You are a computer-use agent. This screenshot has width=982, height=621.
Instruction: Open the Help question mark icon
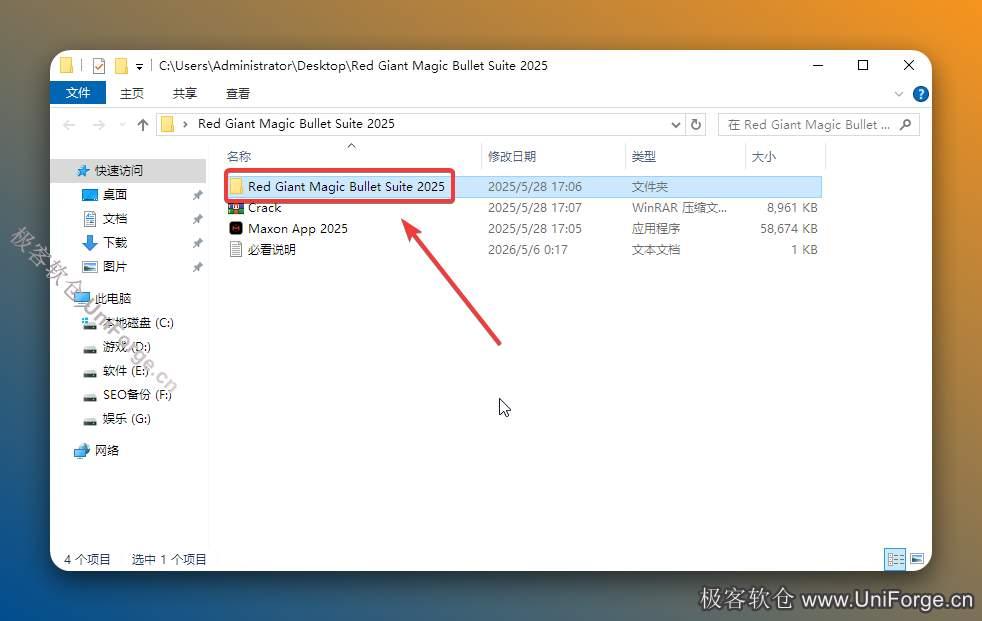920,94
